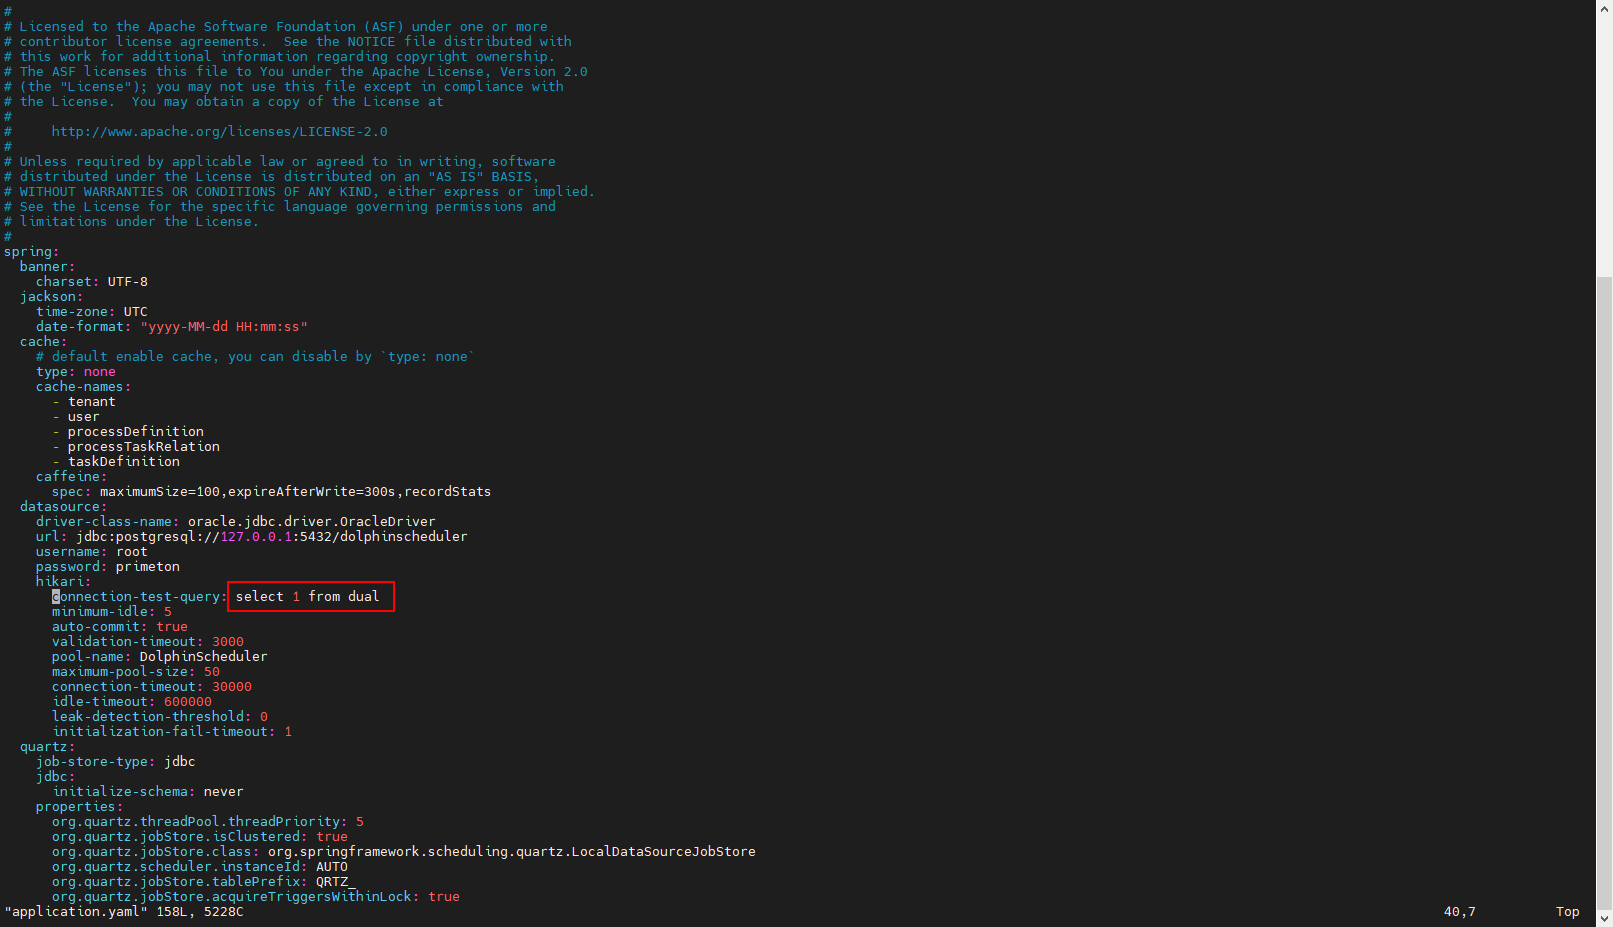This screenshot has width=1613, height=927.
Task: Click the date-format string value
Action: tap(223, 327)
